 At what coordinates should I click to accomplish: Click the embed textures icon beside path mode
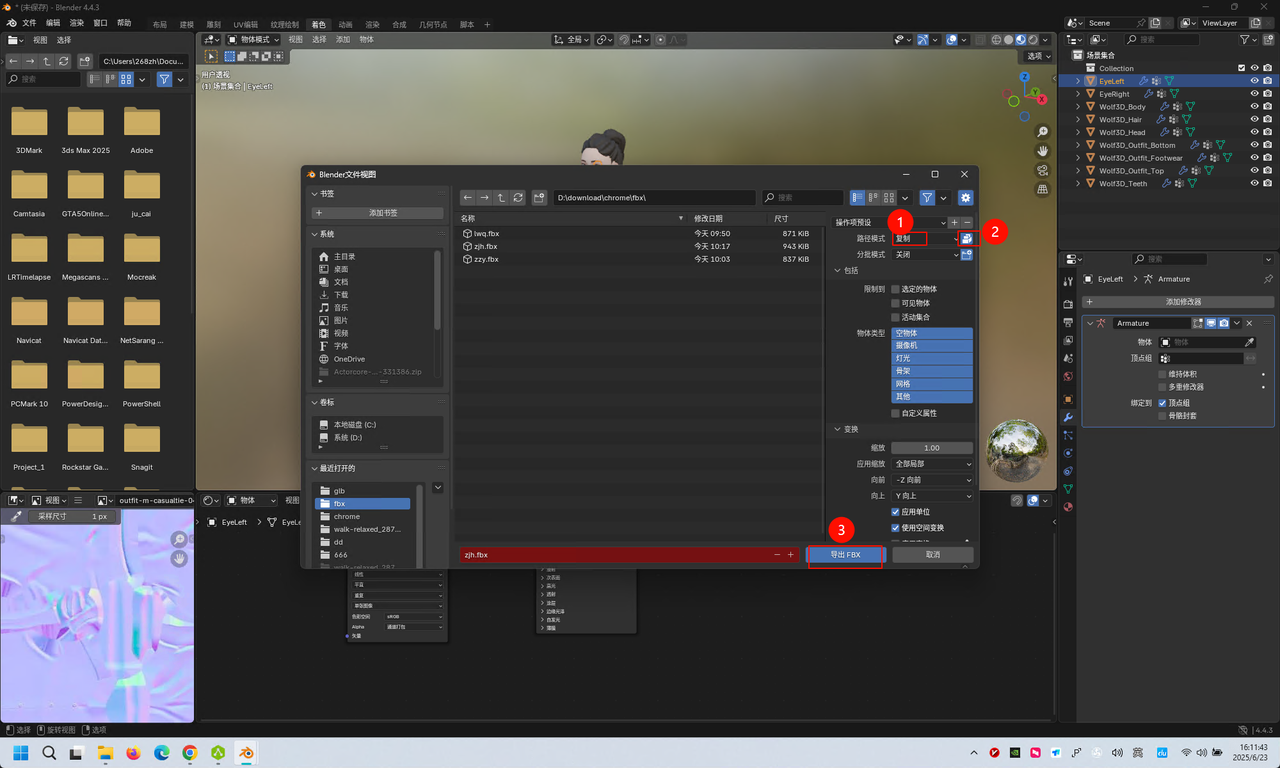[x=966, y=239]
